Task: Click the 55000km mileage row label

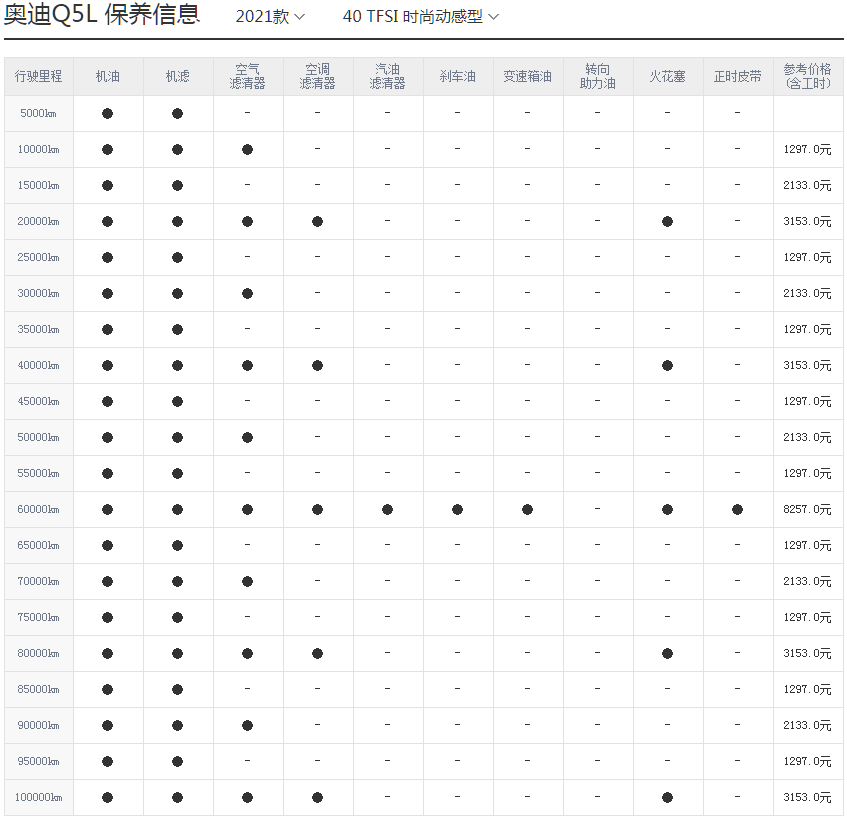Action: (38, 474)
